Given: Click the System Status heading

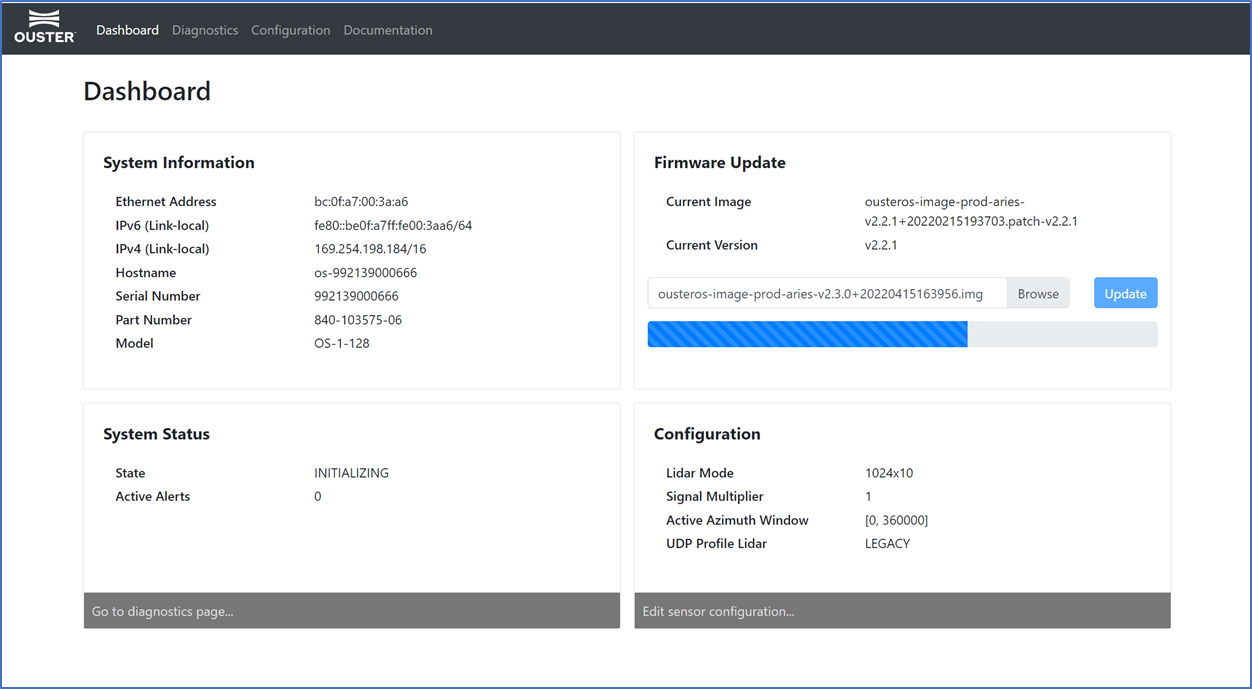Looking at the screenshot, I should tap(157, 434).
